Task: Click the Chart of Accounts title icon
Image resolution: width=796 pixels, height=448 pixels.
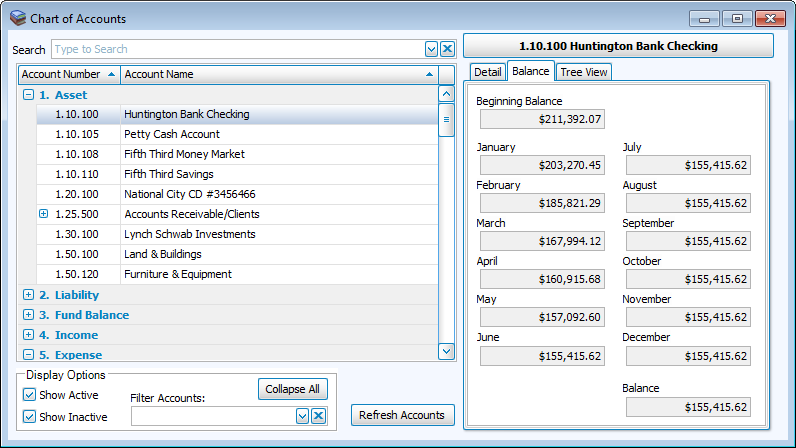Action: (17, 18)
